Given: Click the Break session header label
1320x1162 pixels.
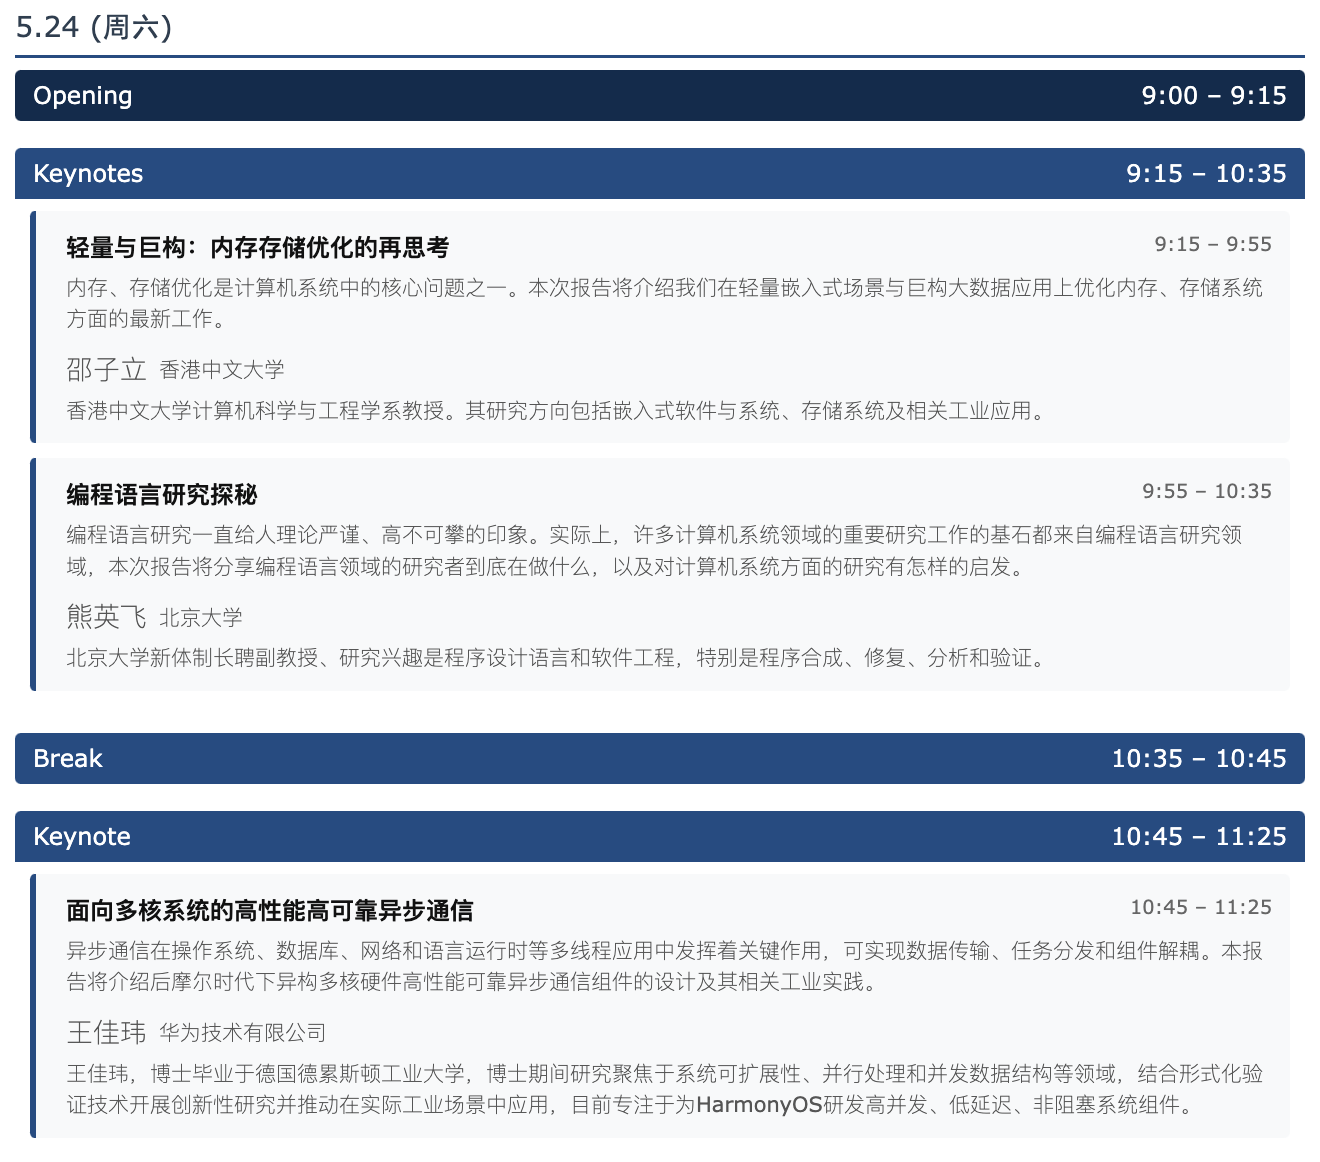Looking at the screenshot, I should (68, 759).
